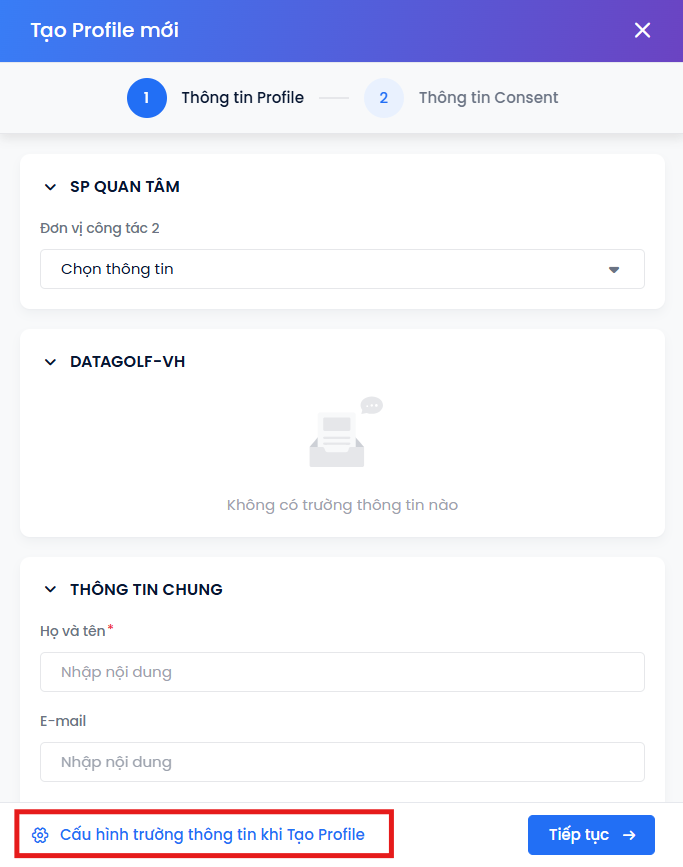Click the step 2 circle indicator
The width and height of the screenshot is (683, 867).
coord(384,98)
